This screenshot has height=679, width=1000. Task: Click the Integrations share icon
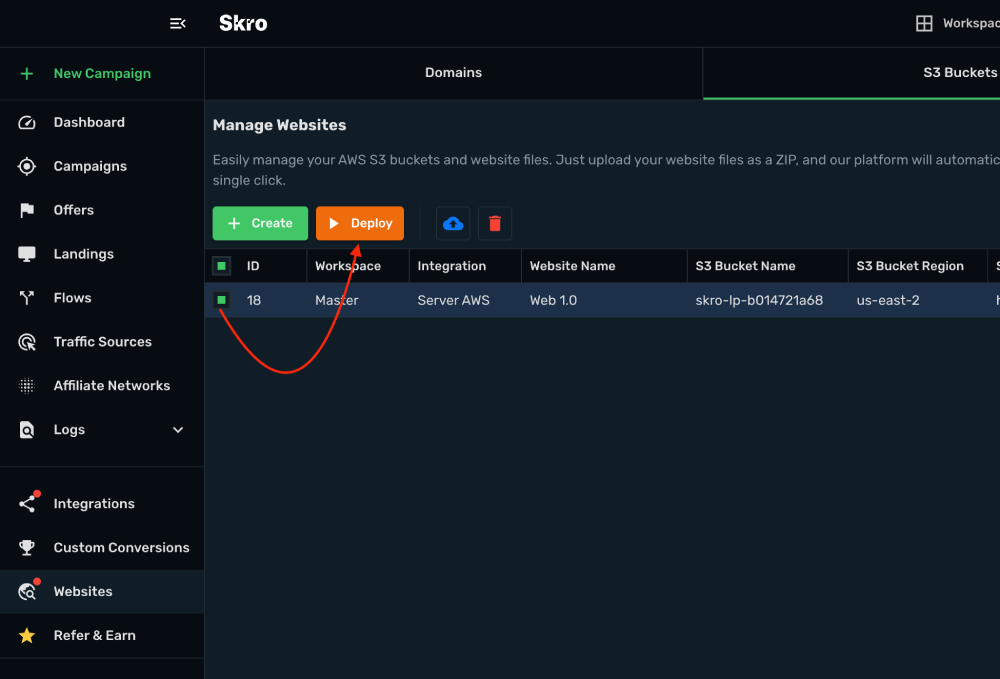pos(27,504)
